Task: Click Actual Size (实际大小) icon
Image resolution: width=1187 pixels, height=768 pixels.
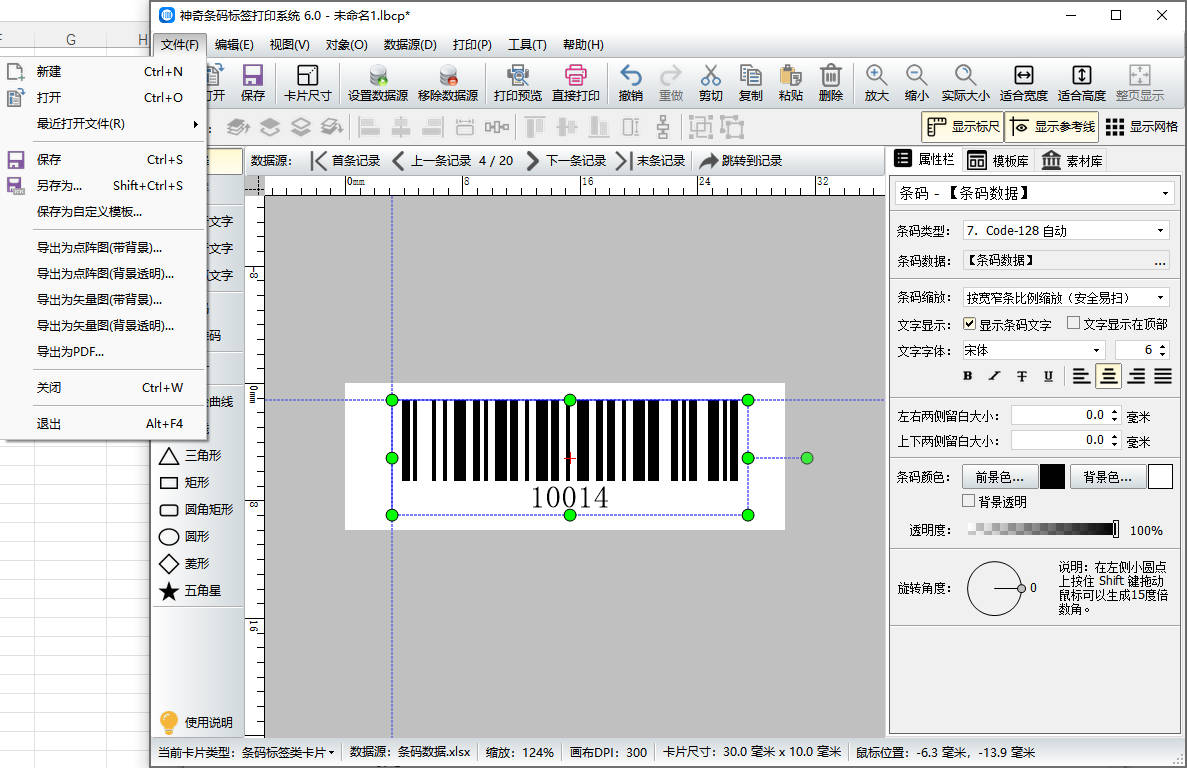Action: (965, 82)
